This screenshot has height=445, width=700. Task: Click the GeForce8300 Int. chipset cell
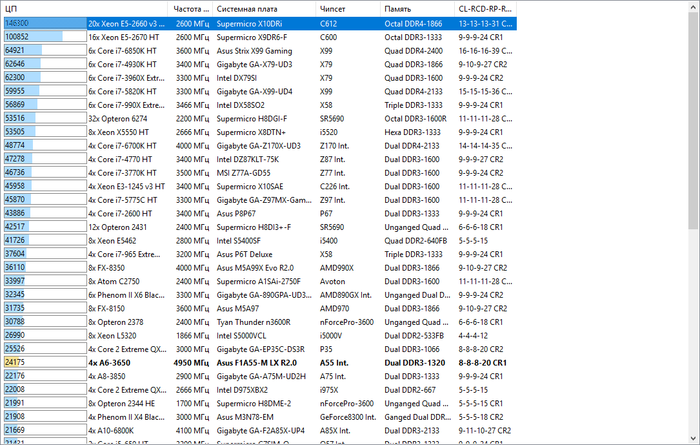tap(348, 416)
